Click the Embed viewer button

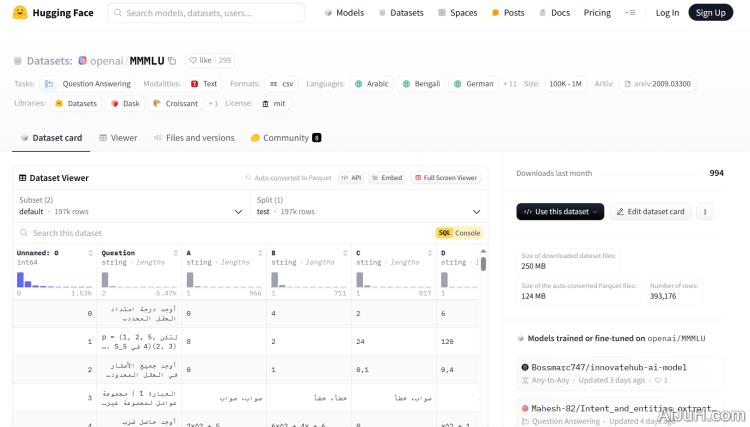point(387,178)
